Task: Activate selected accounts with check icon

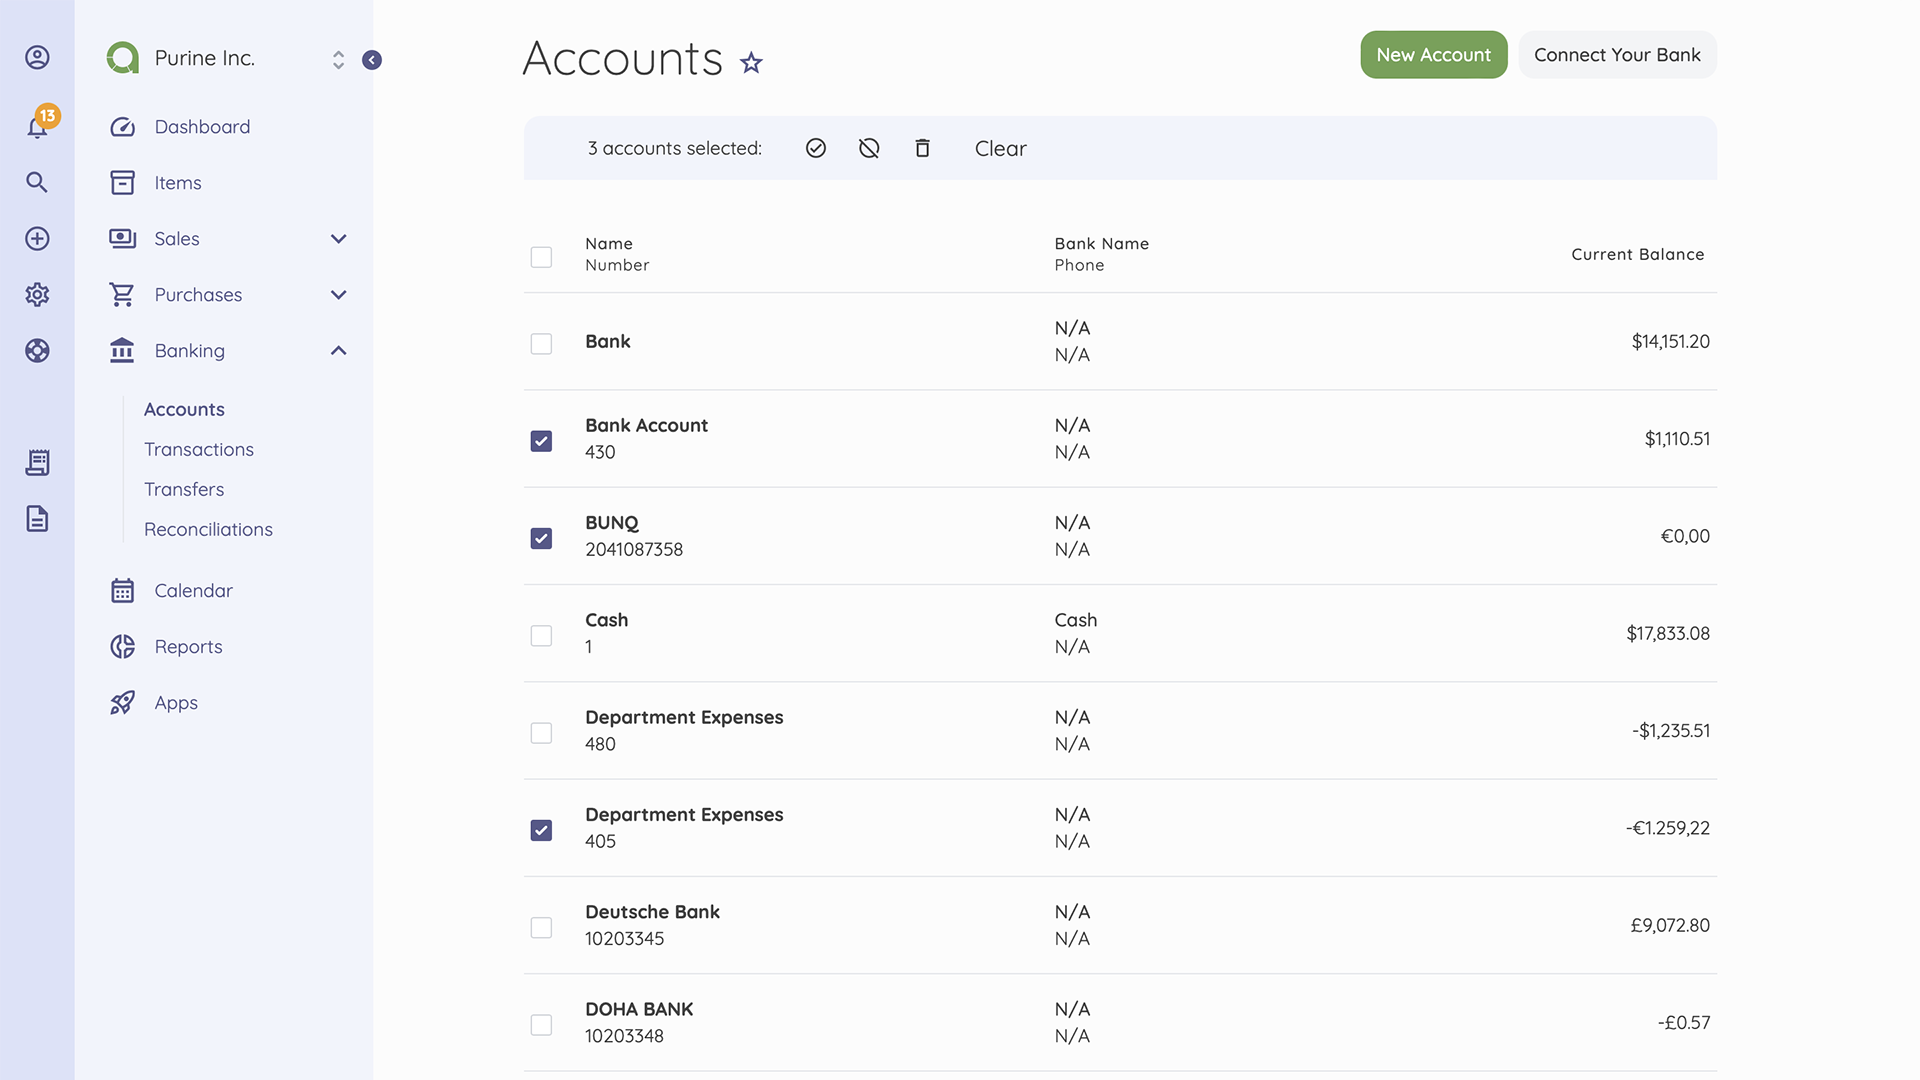Action: pyautogui.click(x=816, y=147)
